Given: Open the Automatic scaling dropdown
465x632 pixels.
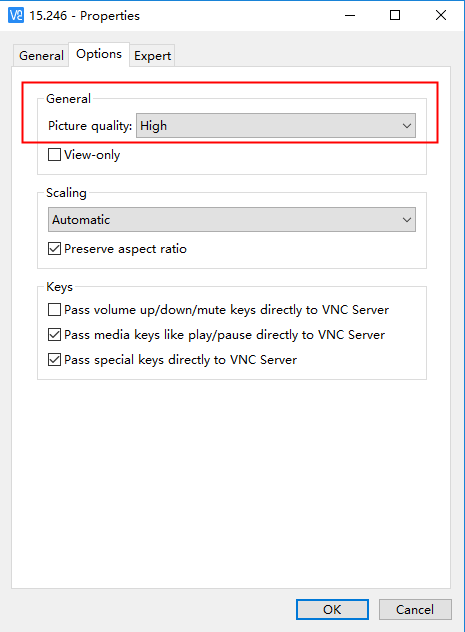Looking at the screenshot, I should (232, 220).
